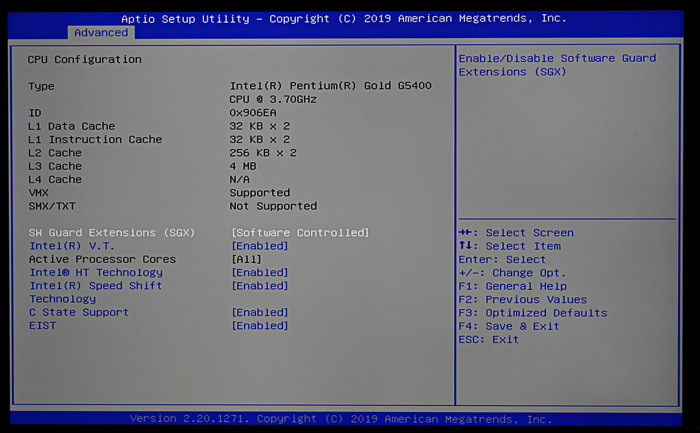Screen dimensions: 700x433
Task: Click the L1 Data Cache label
Action: click(71, 126)
